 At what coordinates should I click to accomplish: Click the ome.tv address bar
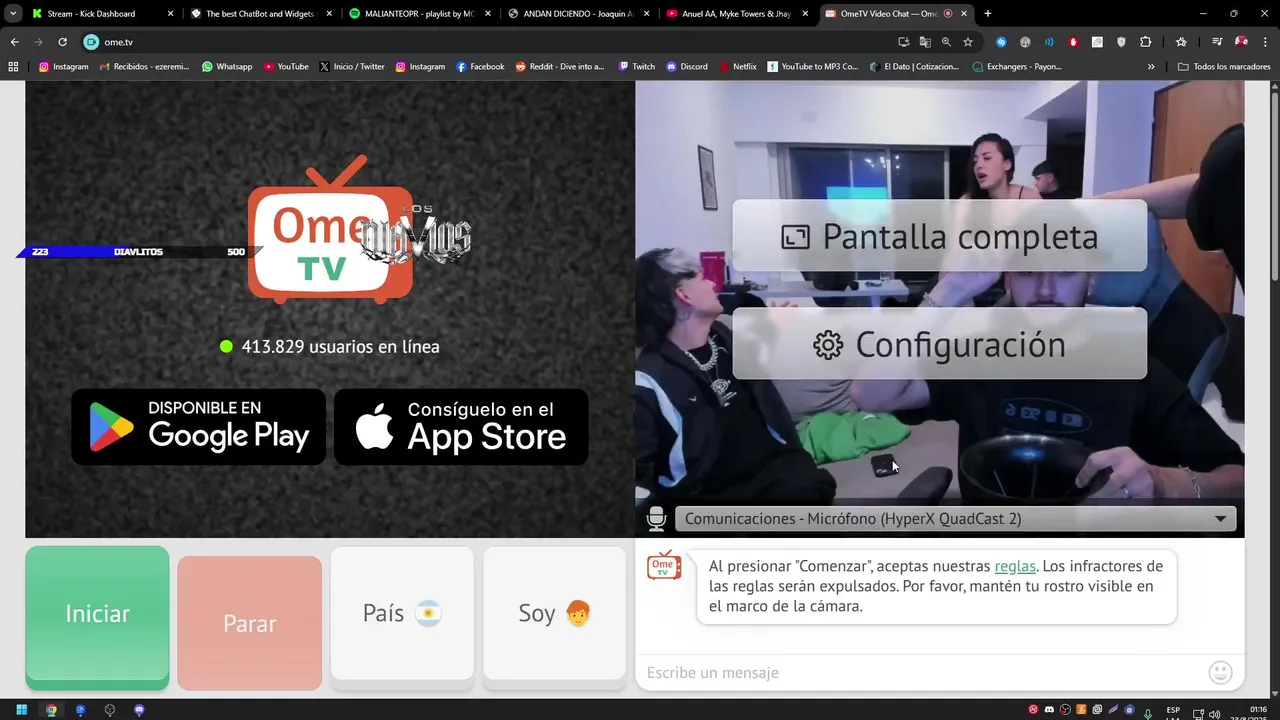(x=490, y=42)
